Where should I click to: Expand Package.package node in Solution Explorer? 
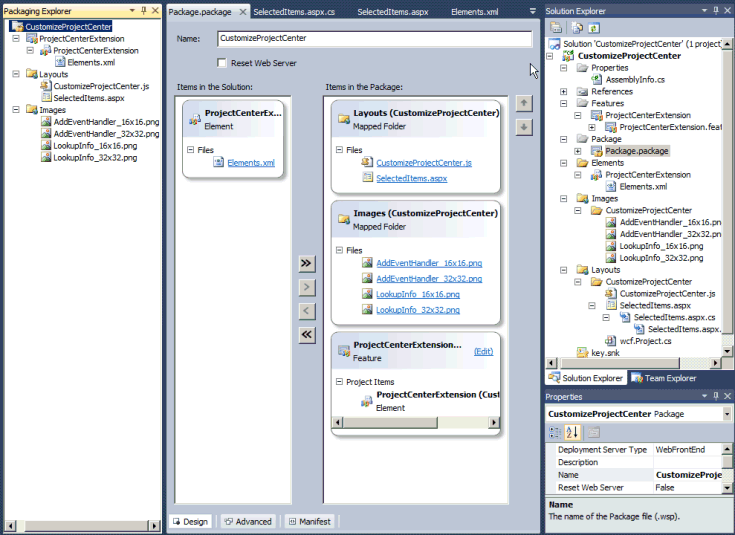(578, 151)
